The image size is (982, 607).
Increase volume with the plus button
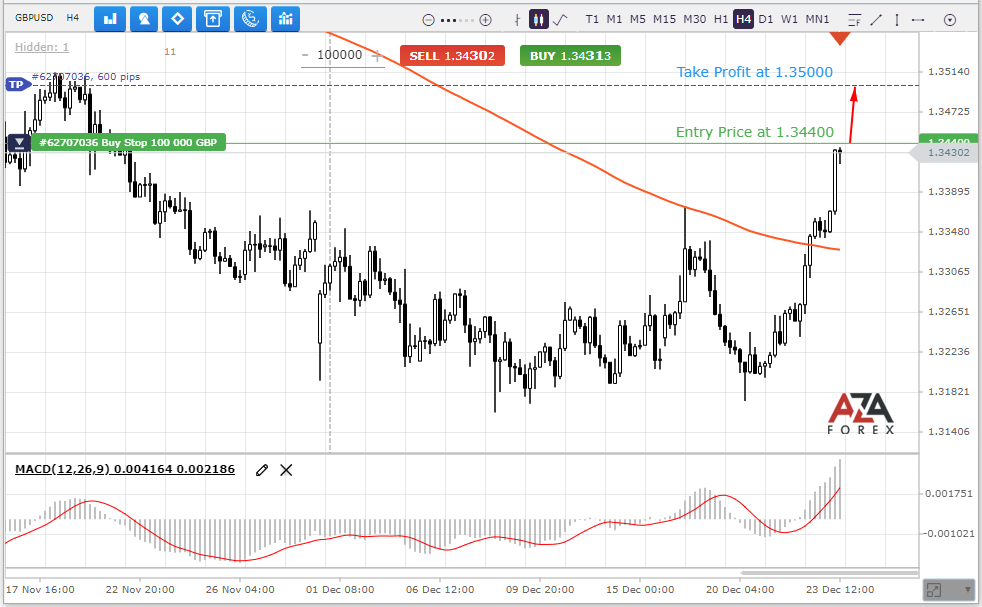[x=376, y=56]
